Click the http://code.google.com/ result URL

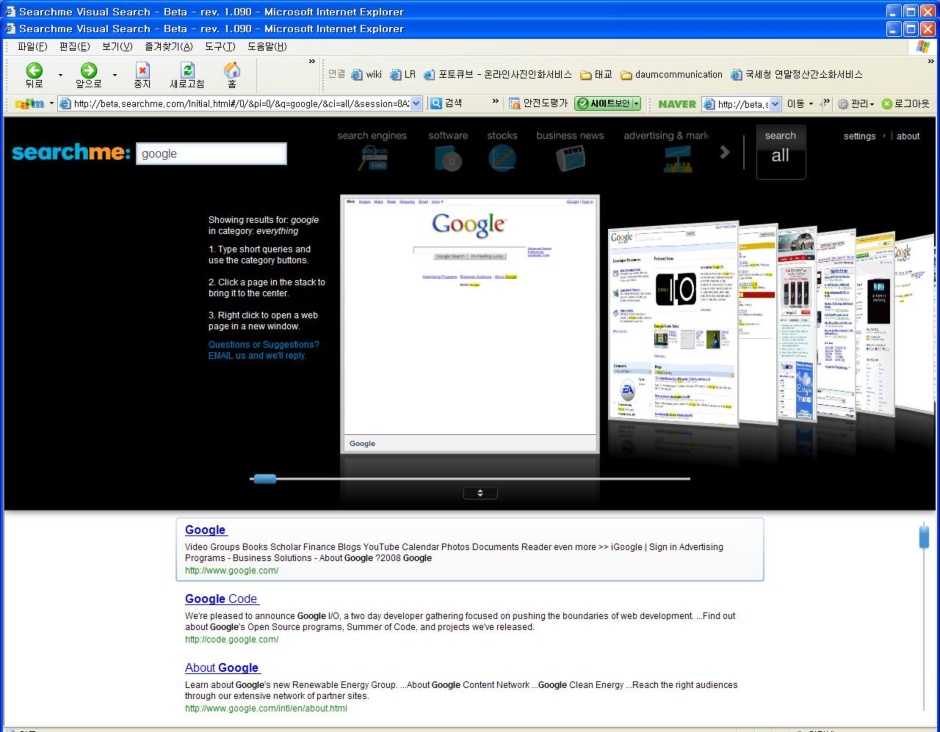point(231,639)
